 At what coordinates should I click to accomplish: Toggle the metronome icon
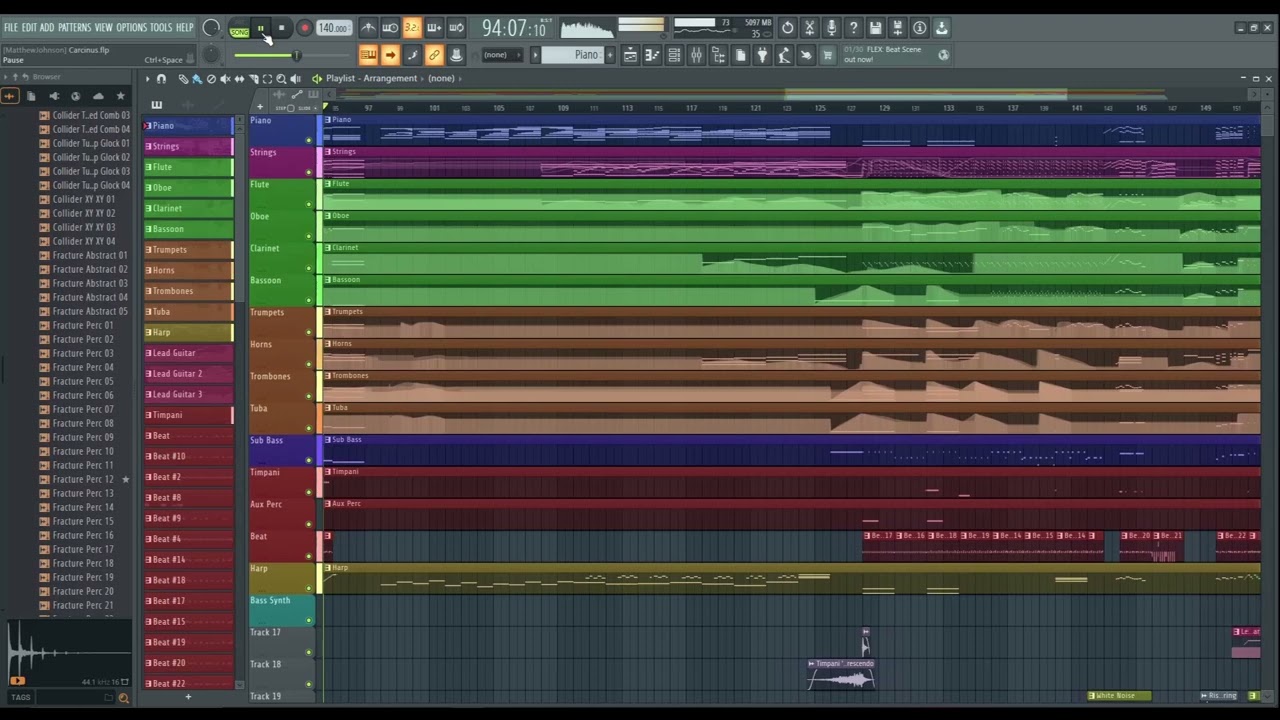click(x=368, y=28)
